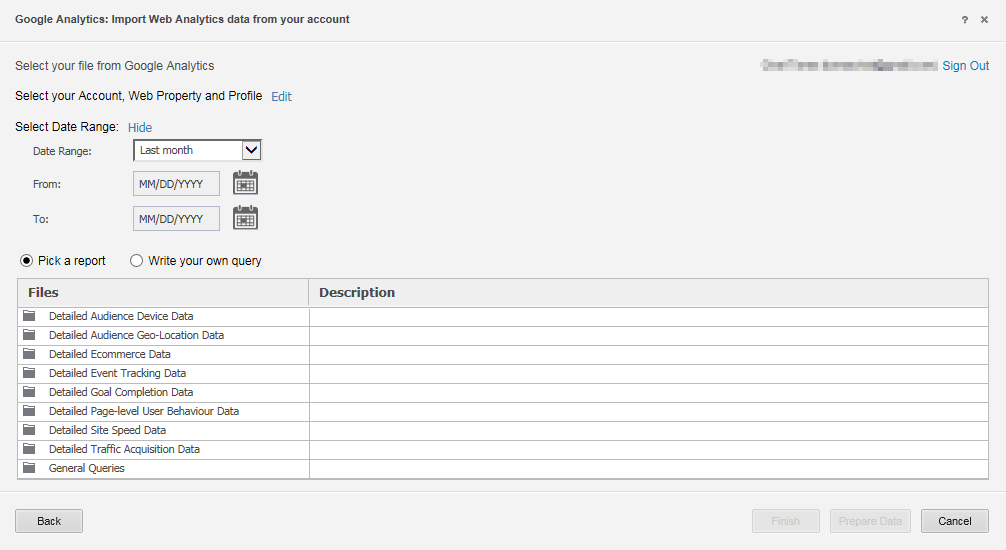The height and width of the screenshot is (550, 1006).
Task: Click the From date input field
Action: pyautogui.click(x=176, y=184)
